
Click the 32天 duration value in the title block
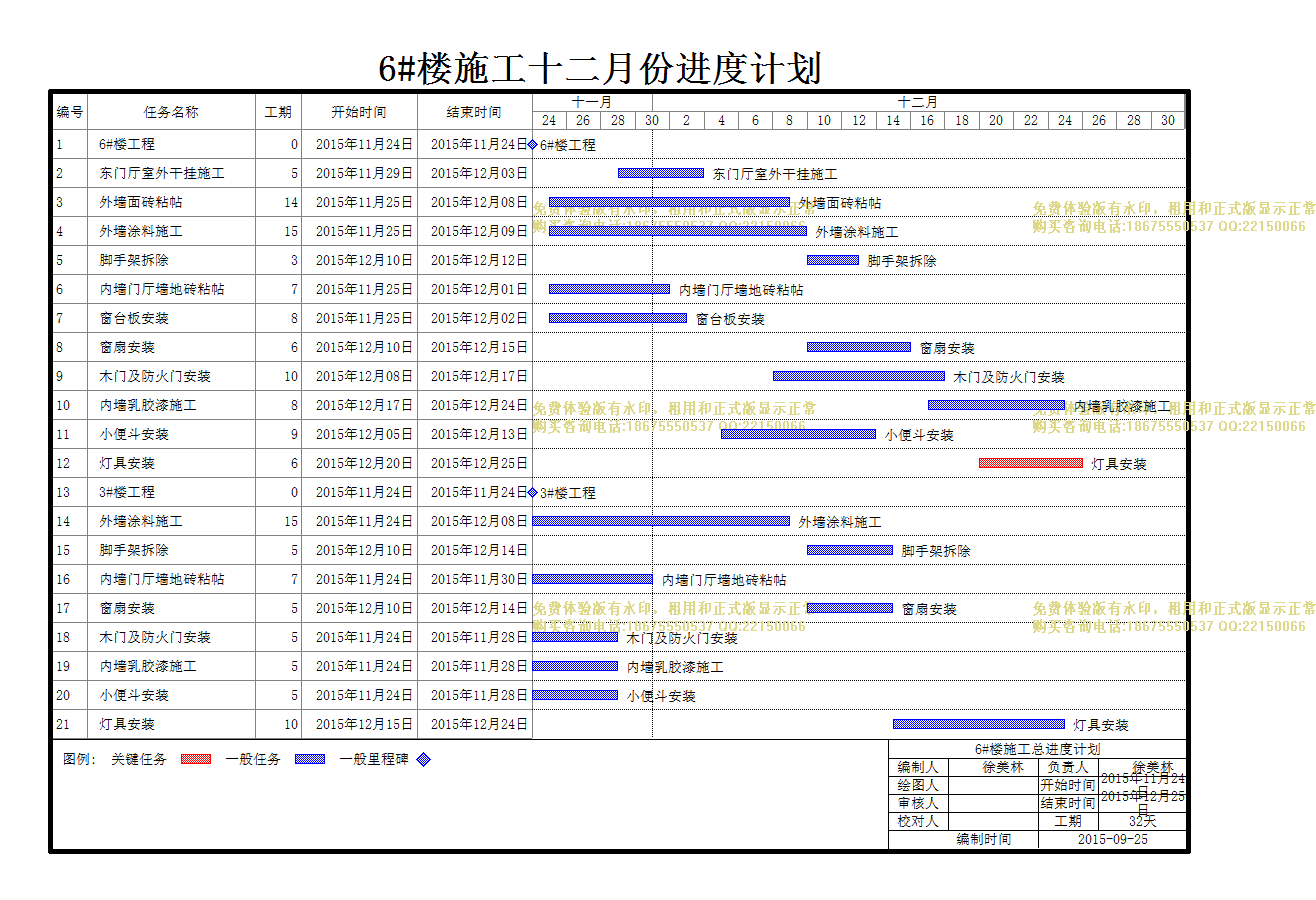pyautogui.click(x=1142, y=821)
